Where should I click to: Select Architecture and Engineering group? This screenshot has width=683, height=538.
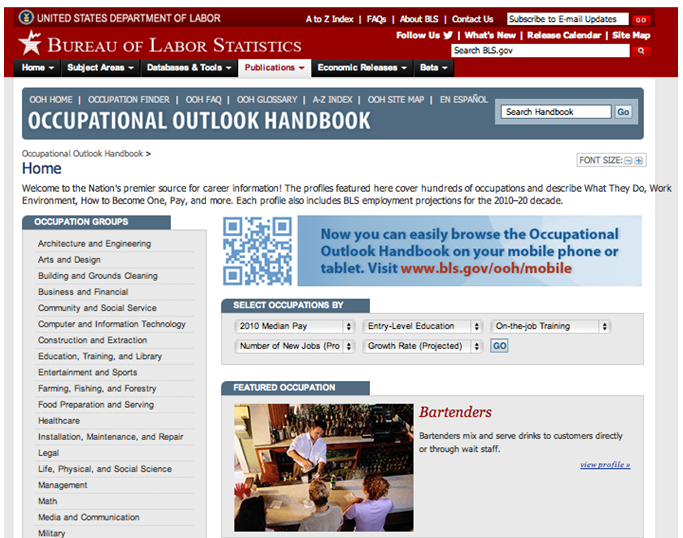click(95, 244)
